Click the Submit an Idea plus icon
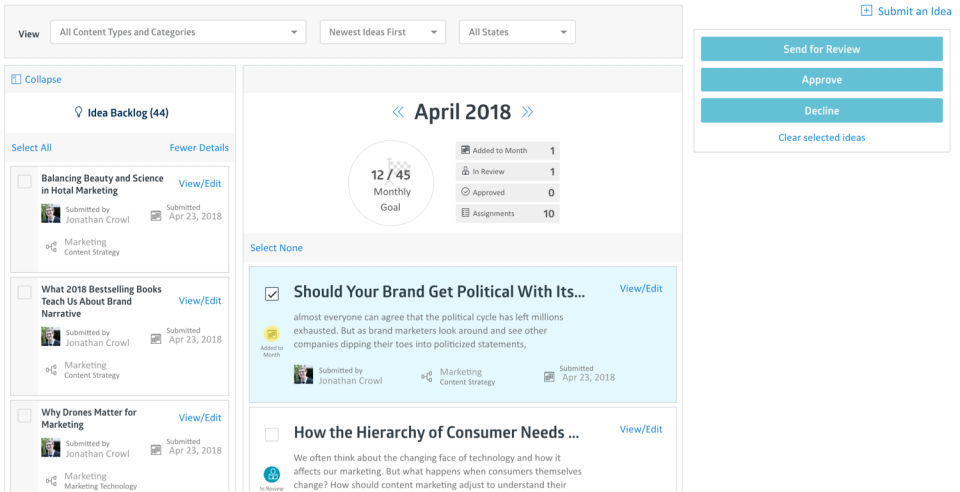The width and height of the screenshot is (960, 492). point(866,11)
